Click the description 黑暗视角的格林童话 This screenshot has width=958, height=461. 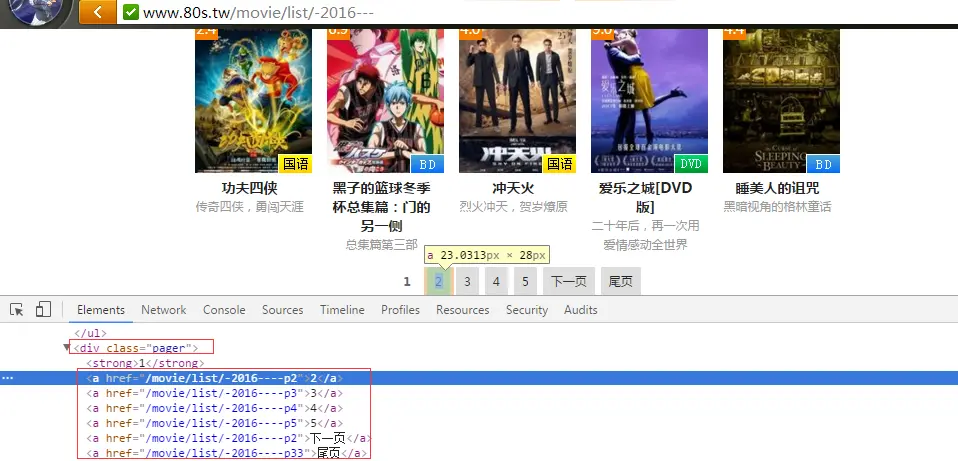[777, 207]
